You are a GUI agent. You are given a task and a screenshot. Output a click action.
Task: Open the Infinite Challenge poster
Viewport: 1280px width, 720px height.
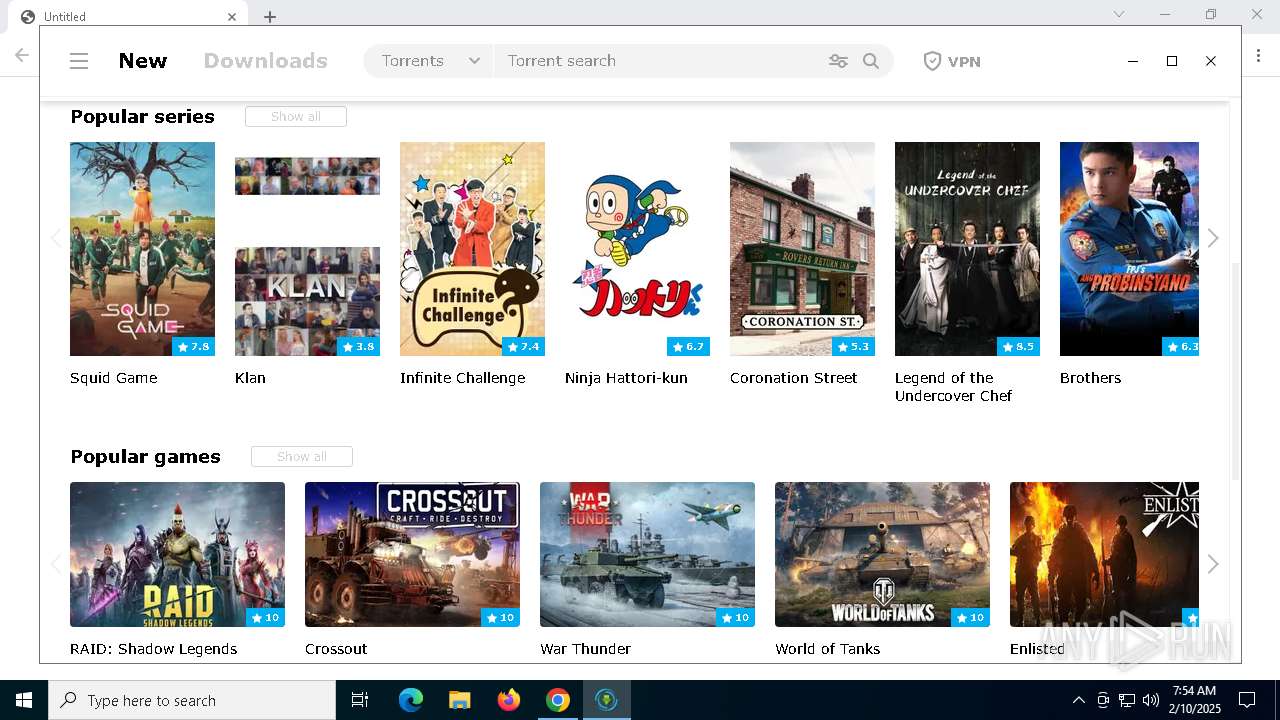tap(472, 249)
